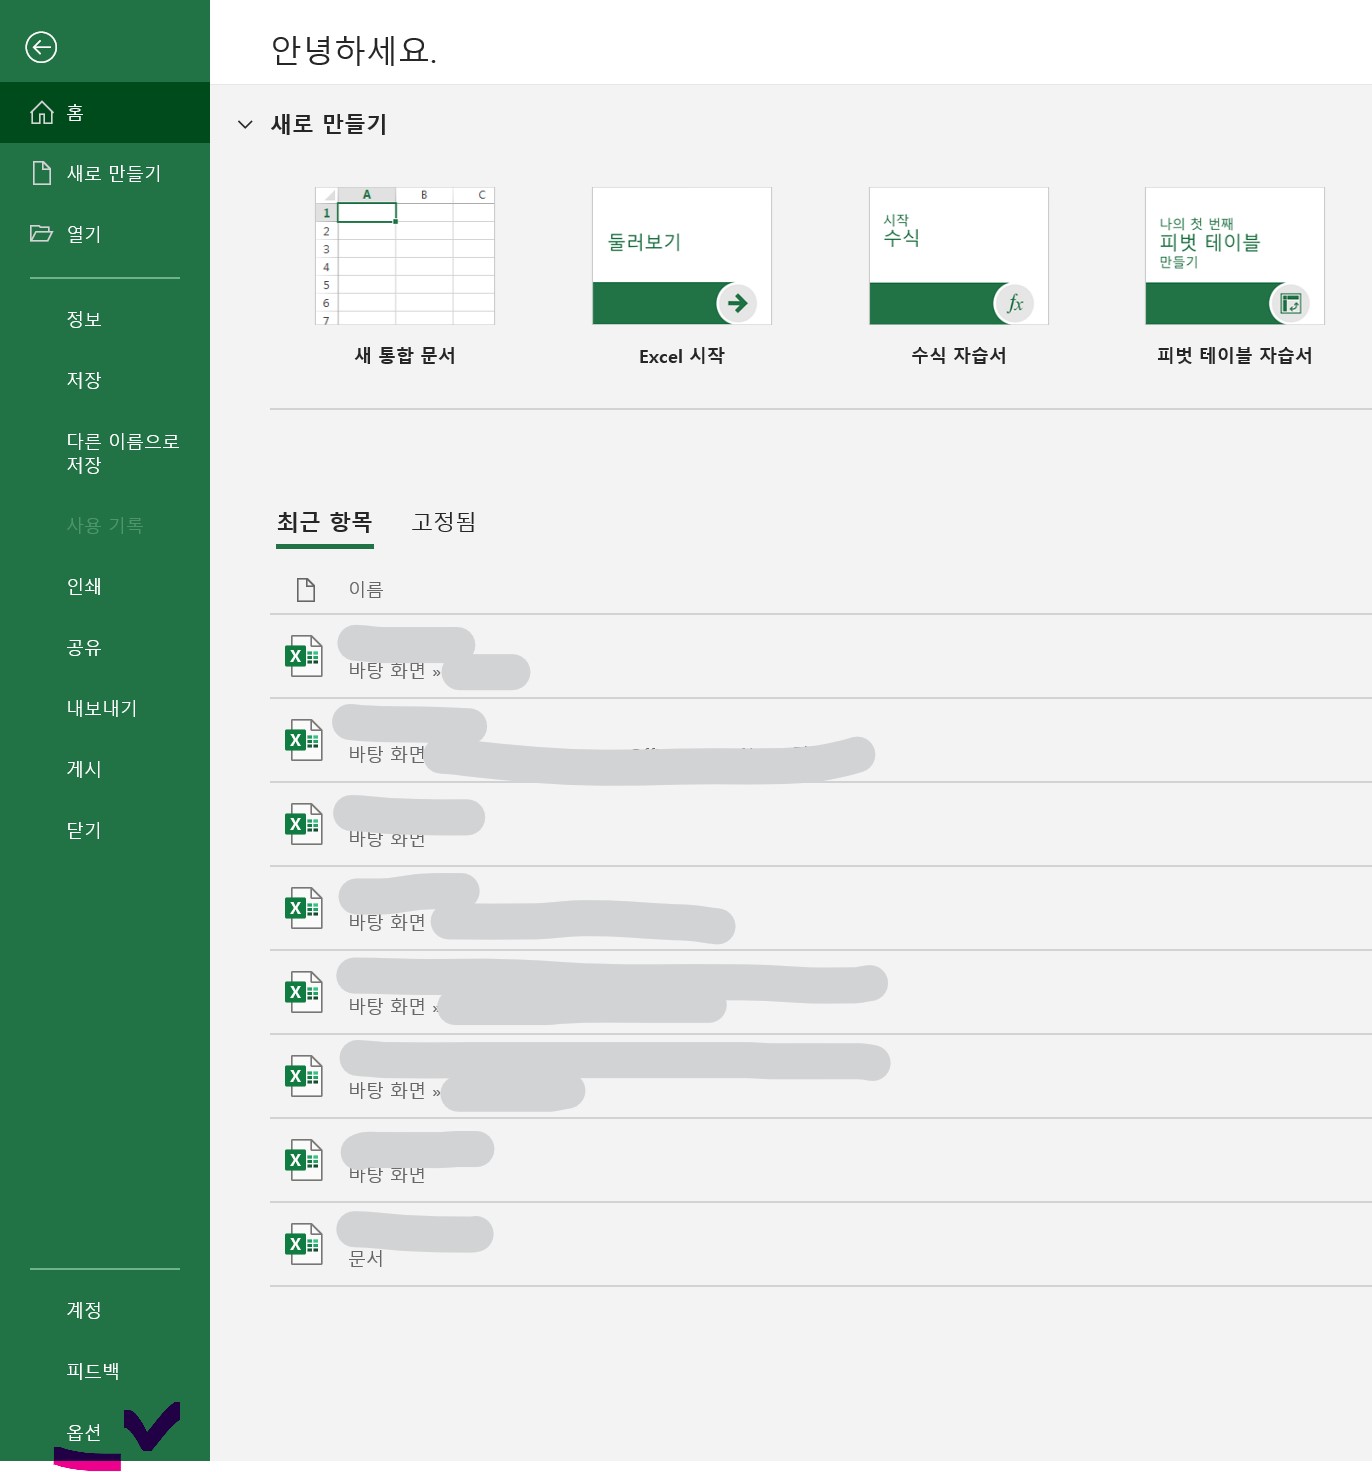
Task: Sort the file list by 이름 header
Action: coord(366,590)
